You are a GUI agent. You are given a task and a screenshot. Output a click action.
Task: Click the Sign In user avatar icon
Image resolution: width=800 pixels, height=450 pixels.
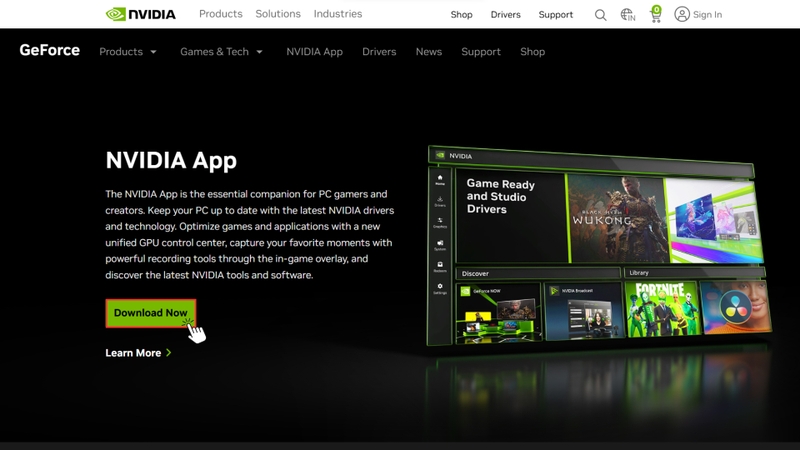(682, 14)
